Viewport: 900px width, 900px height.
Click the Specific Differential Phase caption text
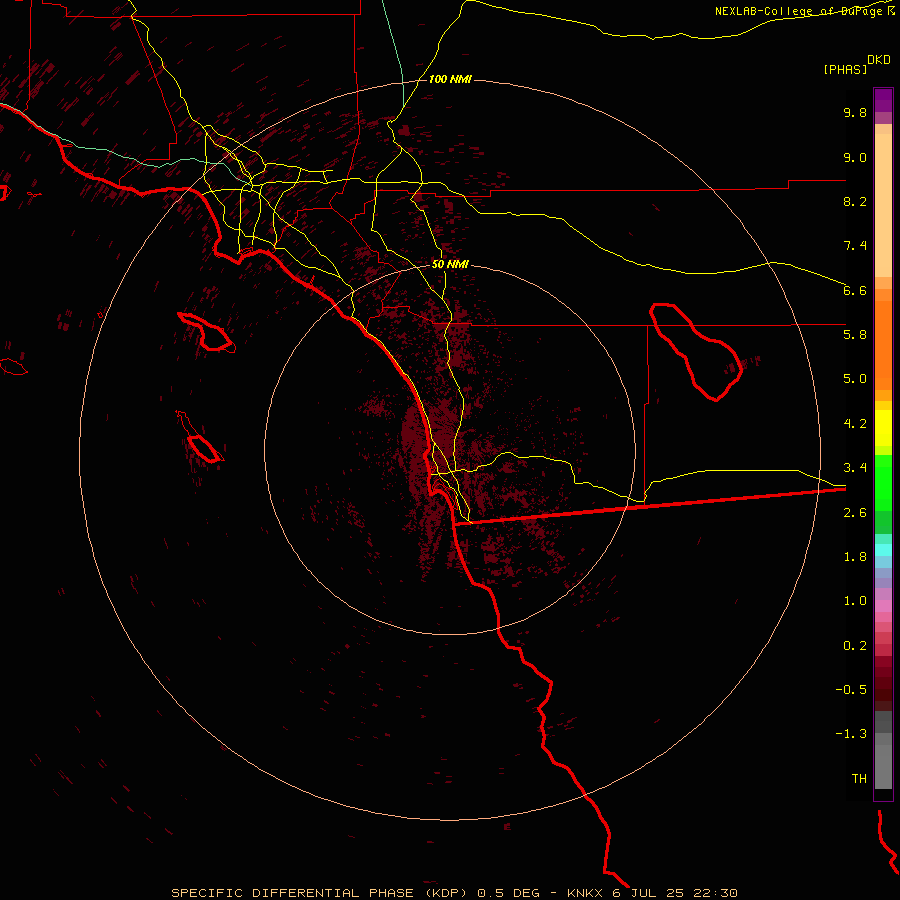tap(455, 893)
